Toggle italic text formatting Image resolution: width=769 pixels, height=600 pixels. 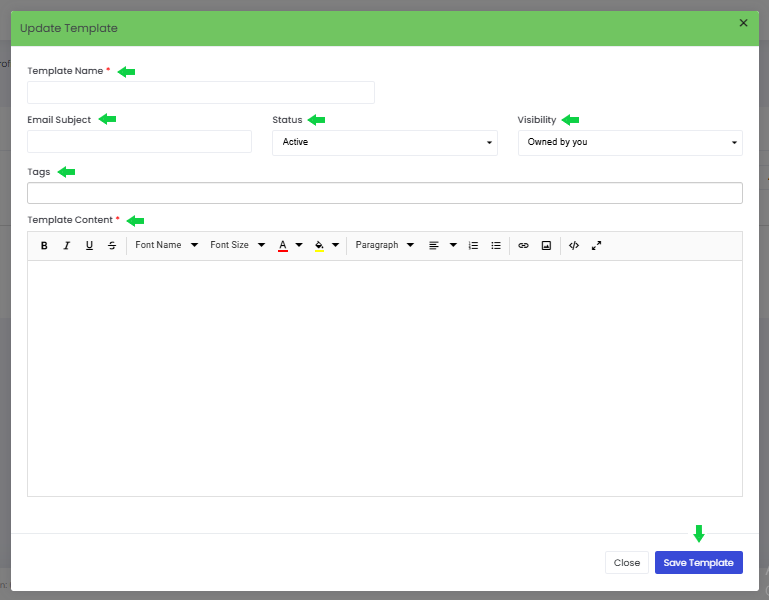67,245
